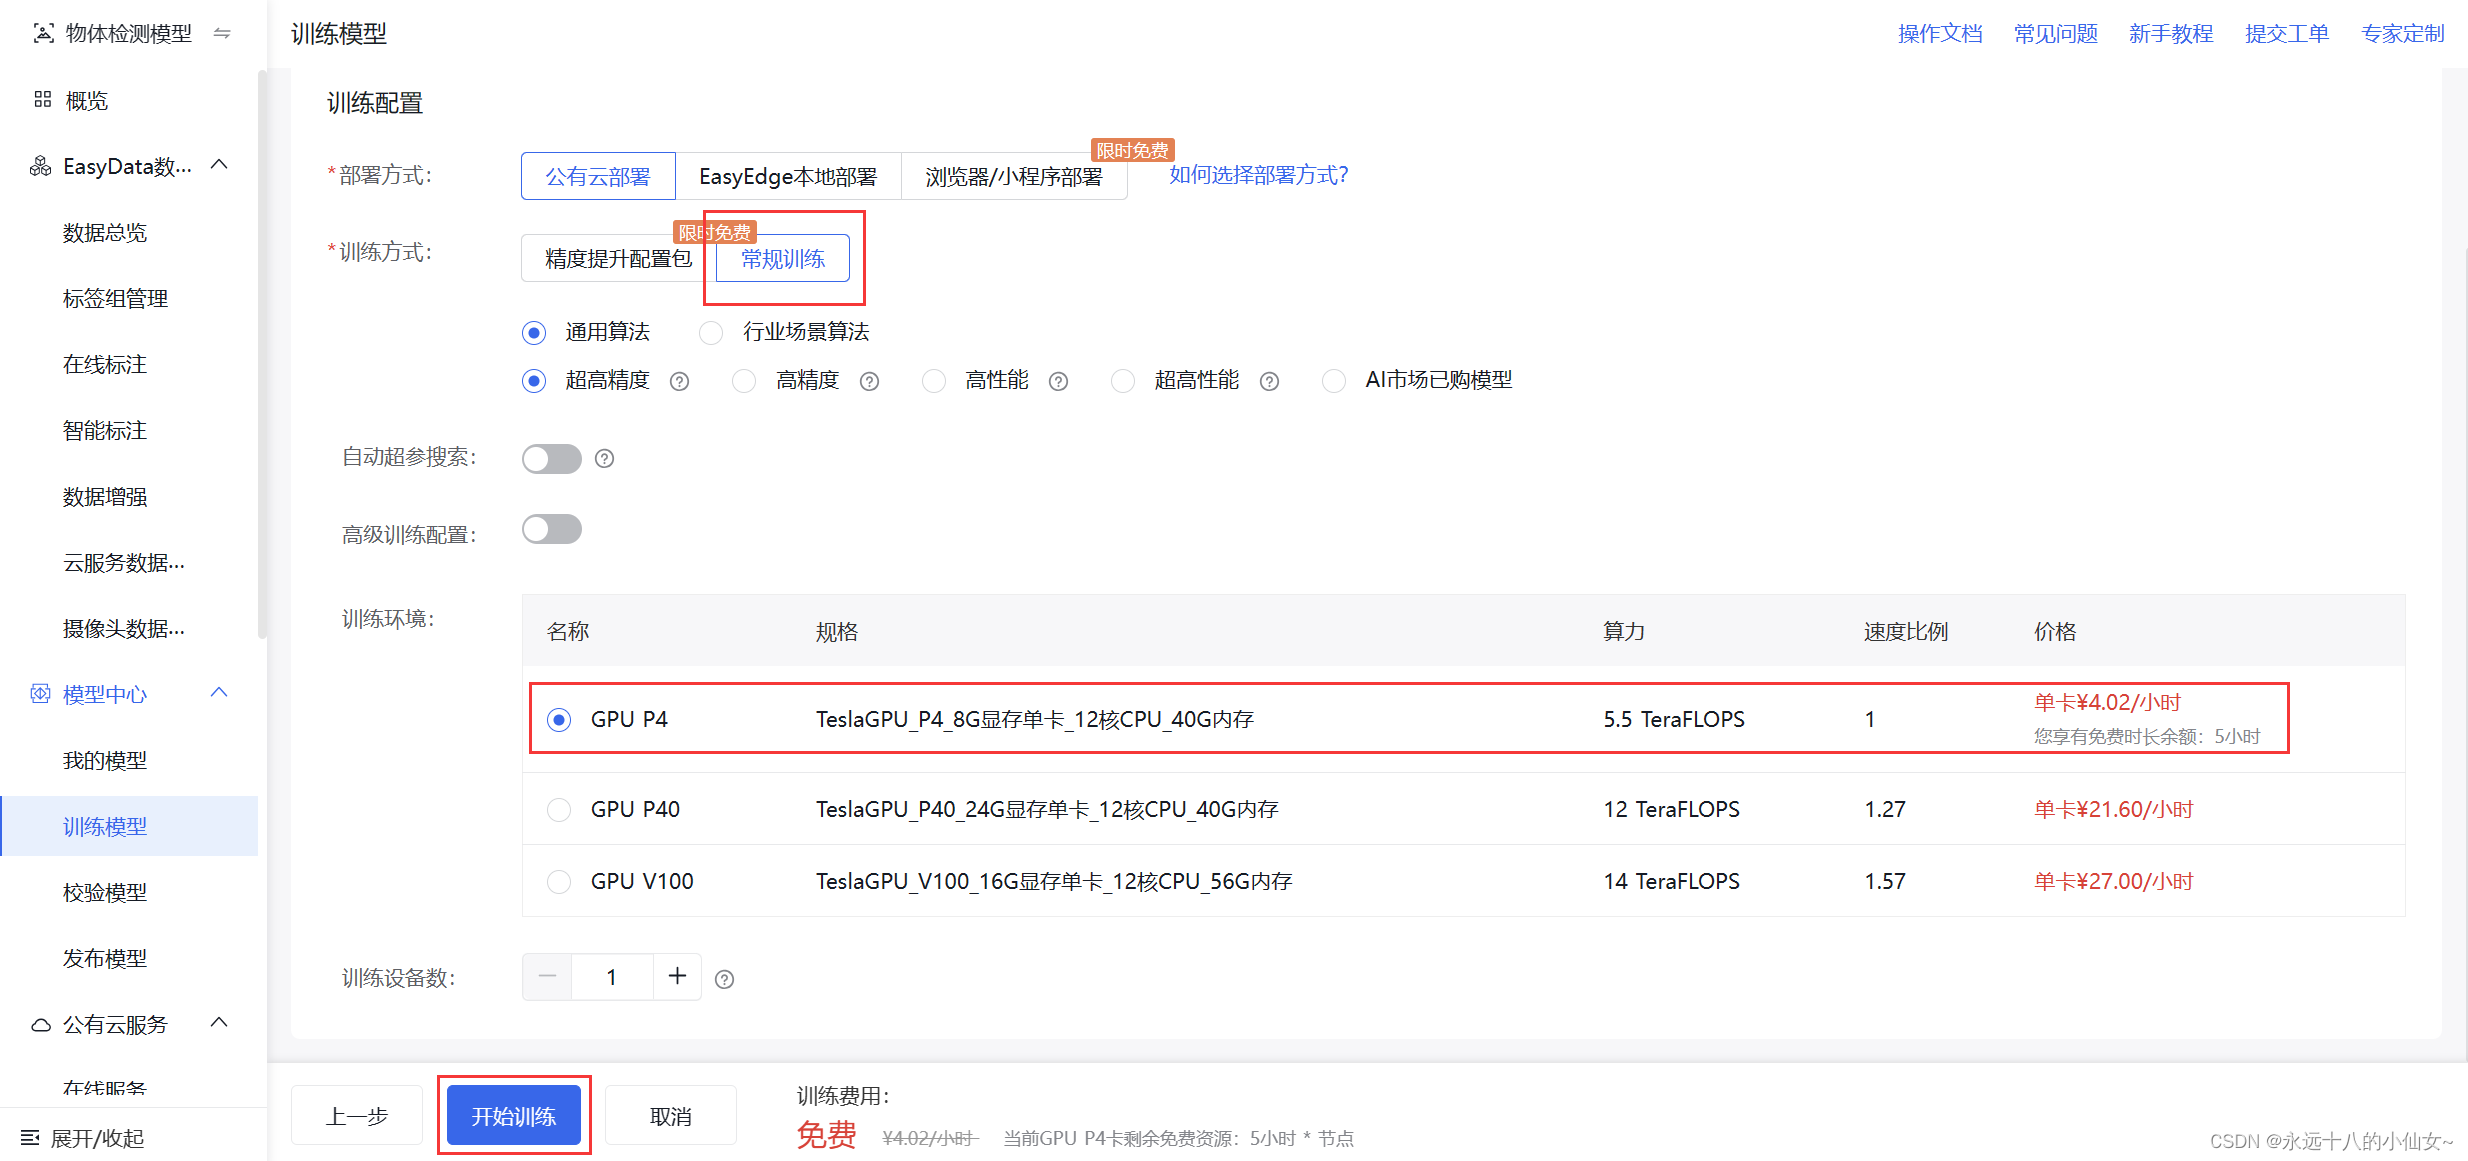Choose EasyEdge本地部署 deployment tab

coord(788,176)
